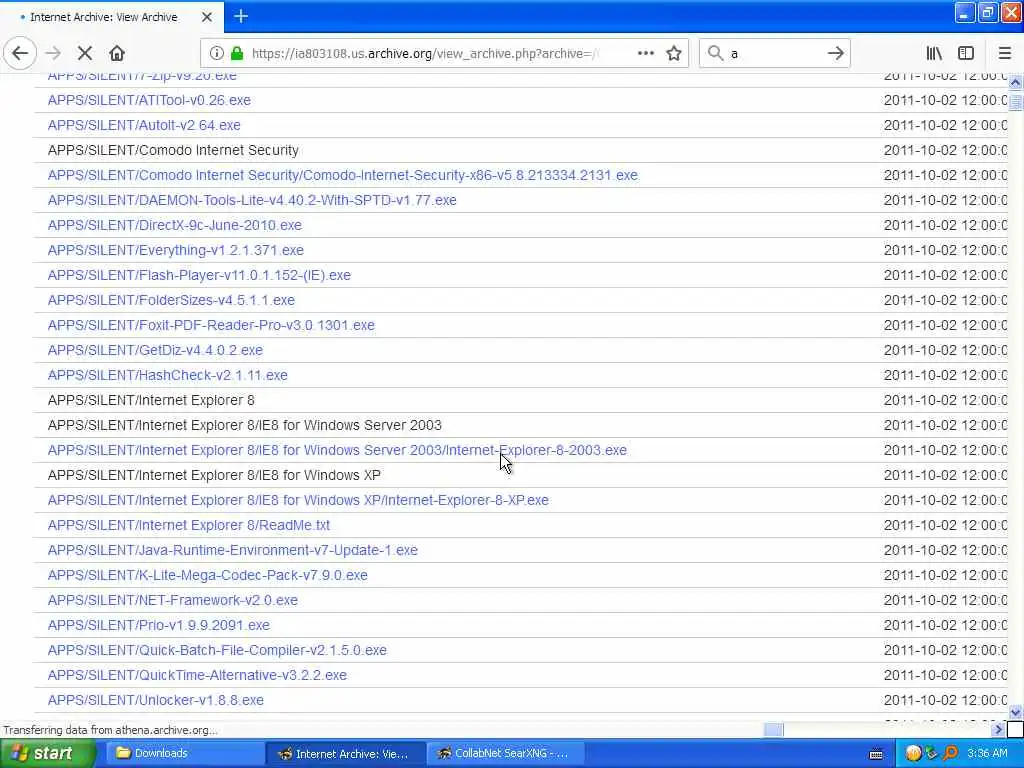The height and width of the screenshot is (768, 1024).
Task: Open NET-Framework-v2.0.exe link
Action: [172, 600]
